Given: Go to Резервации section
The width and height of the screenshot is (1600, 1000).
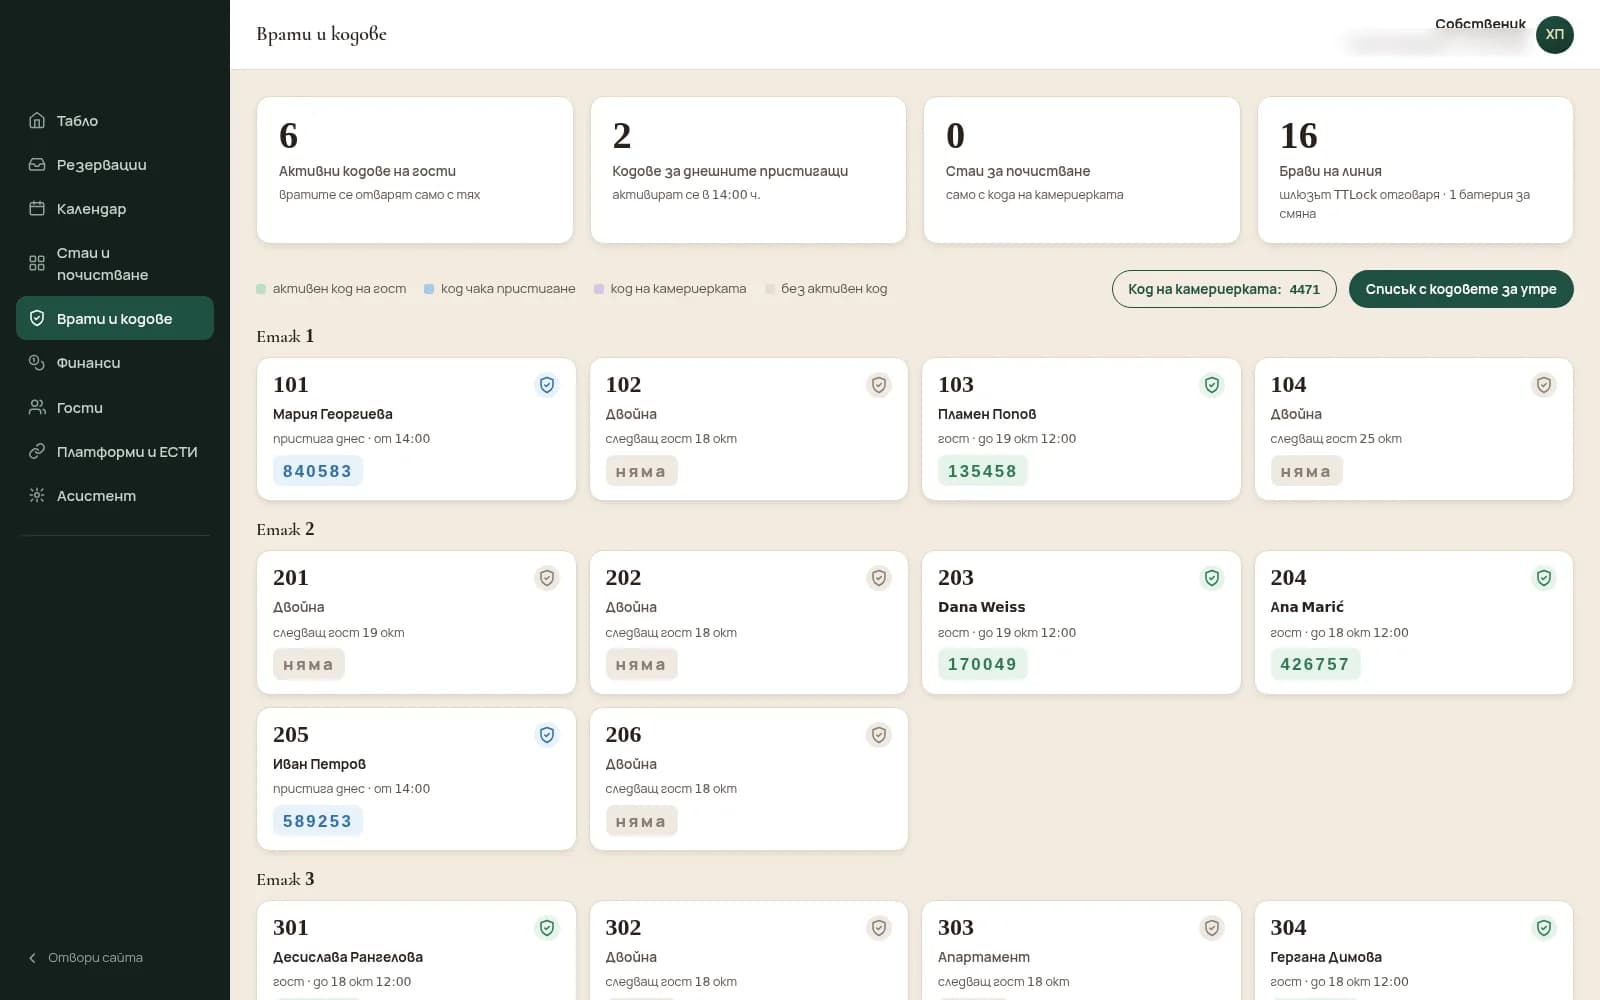Looking at the screenshot, I should point(115,165).
